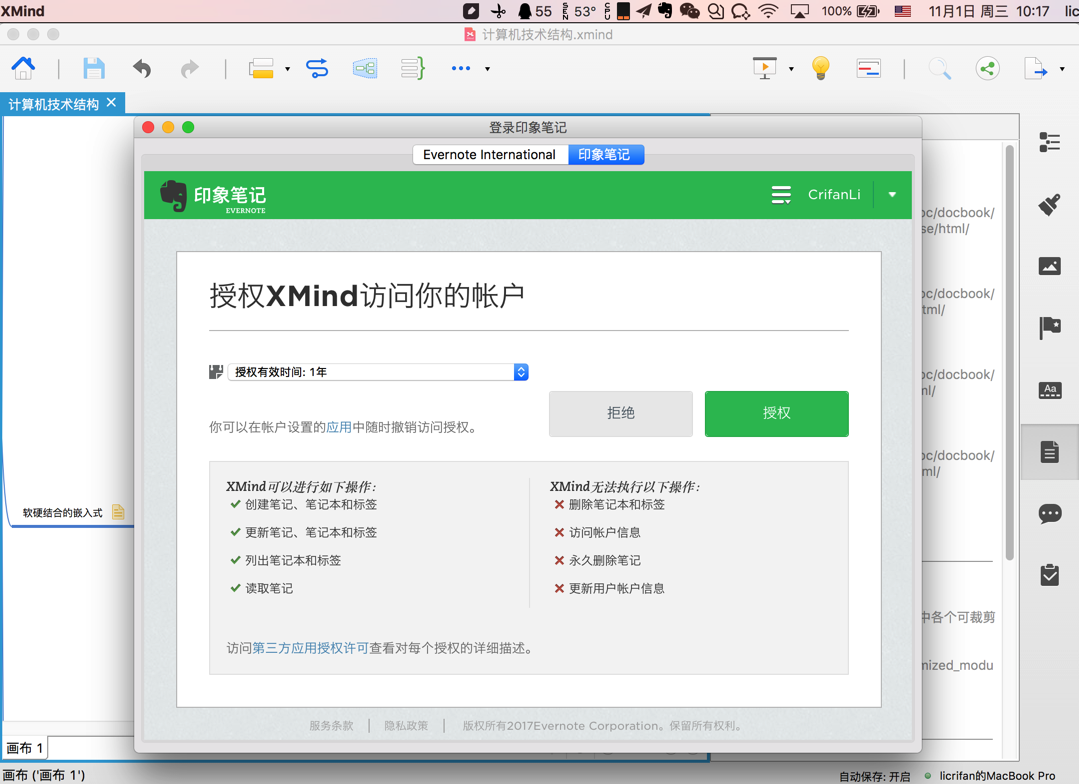Expand the more options dropdown arrow
The image size is (1079, 784).
pyautogui.click(x=487, y=69)
